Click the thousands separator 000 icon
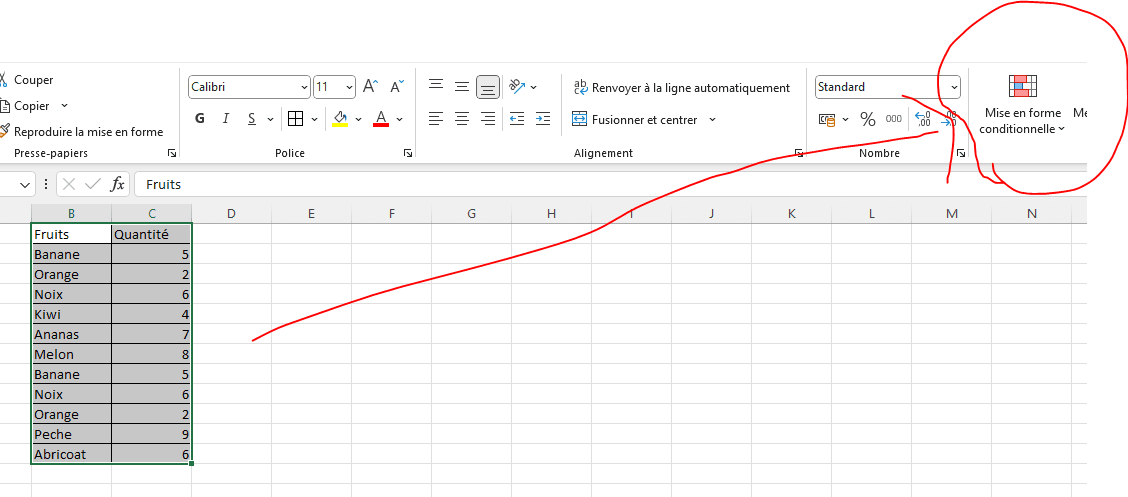The image size is (1128, 497). pos(893,119)
